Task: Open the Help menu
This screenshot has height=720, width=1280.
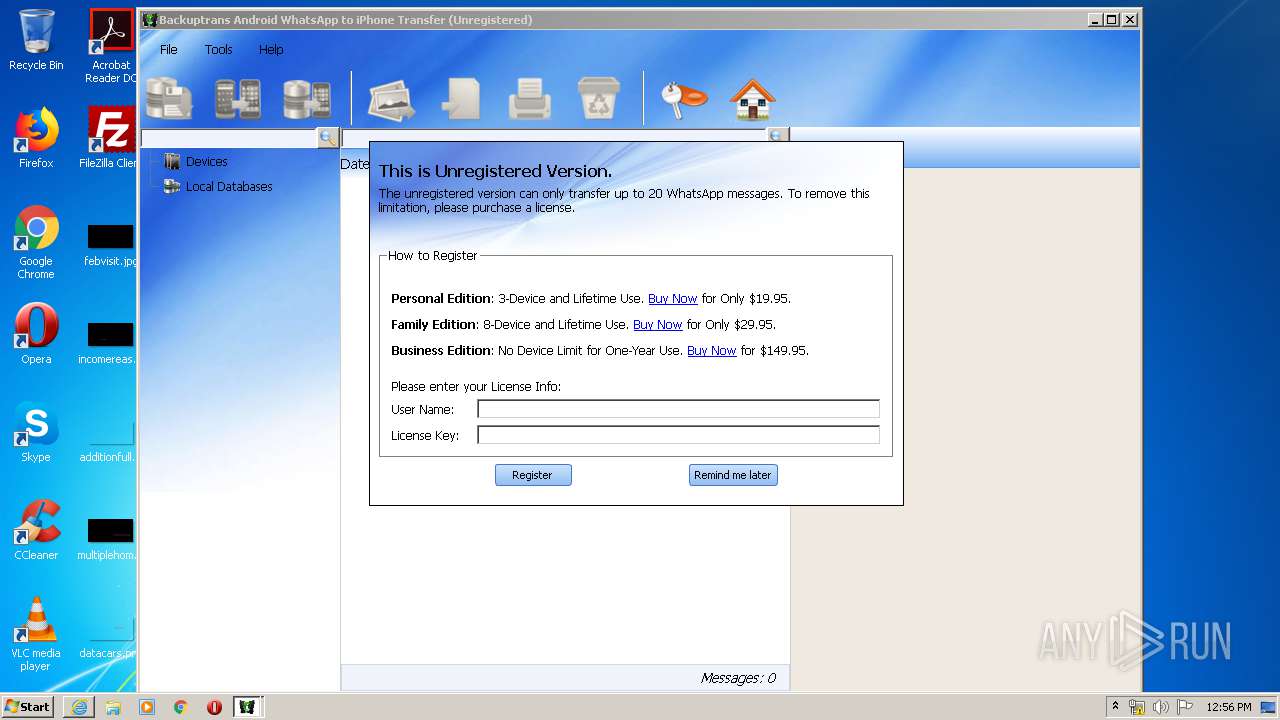Action: 271,49
